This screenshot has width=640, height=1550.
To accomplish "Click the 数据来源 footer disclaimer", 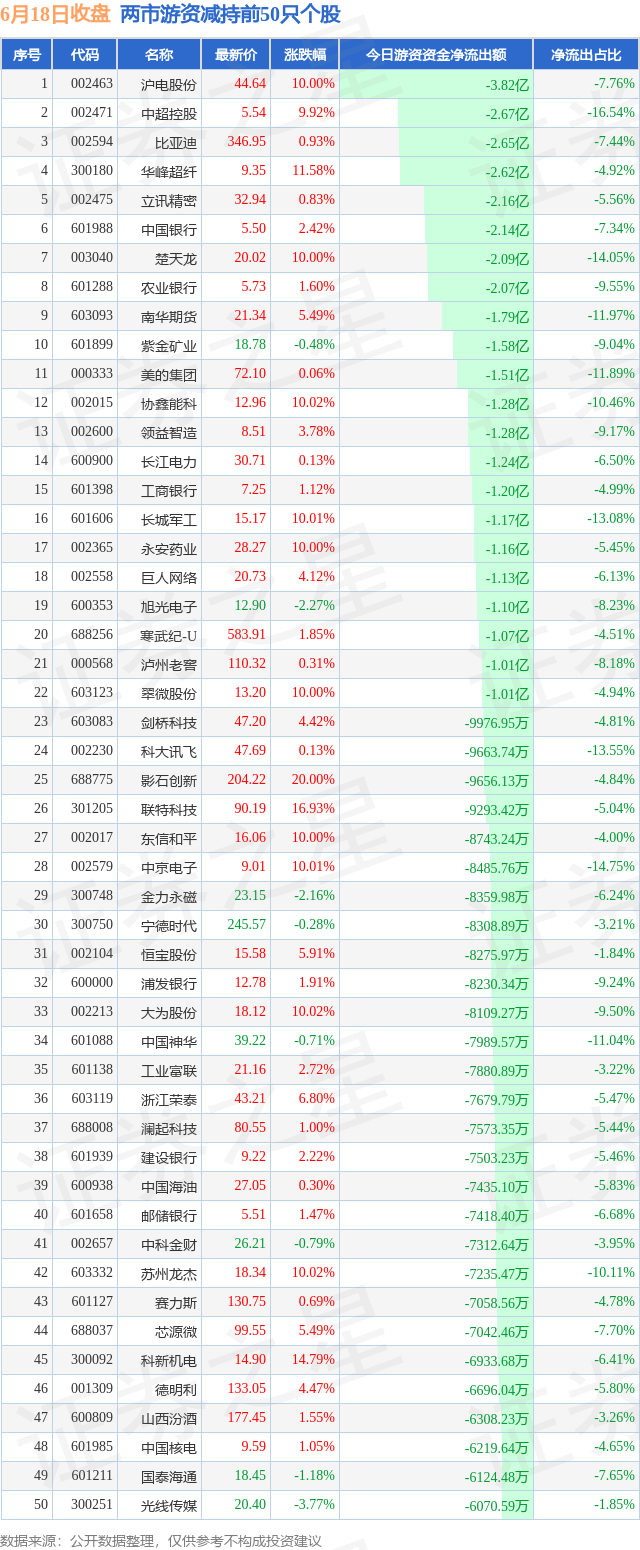I will (161, 1541).
